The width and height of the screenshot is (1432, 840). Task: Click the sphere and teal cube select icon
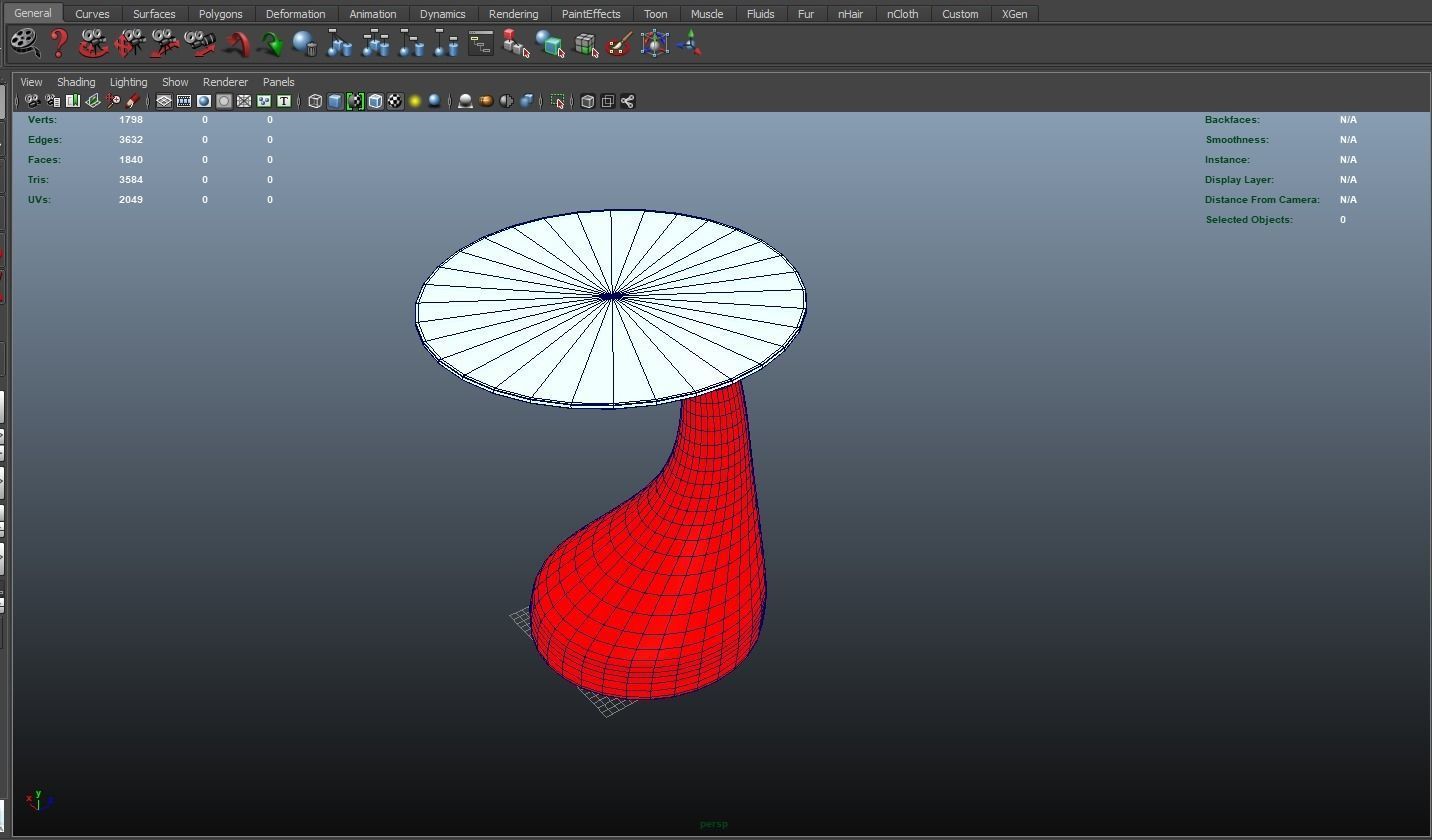click(550, 44)
